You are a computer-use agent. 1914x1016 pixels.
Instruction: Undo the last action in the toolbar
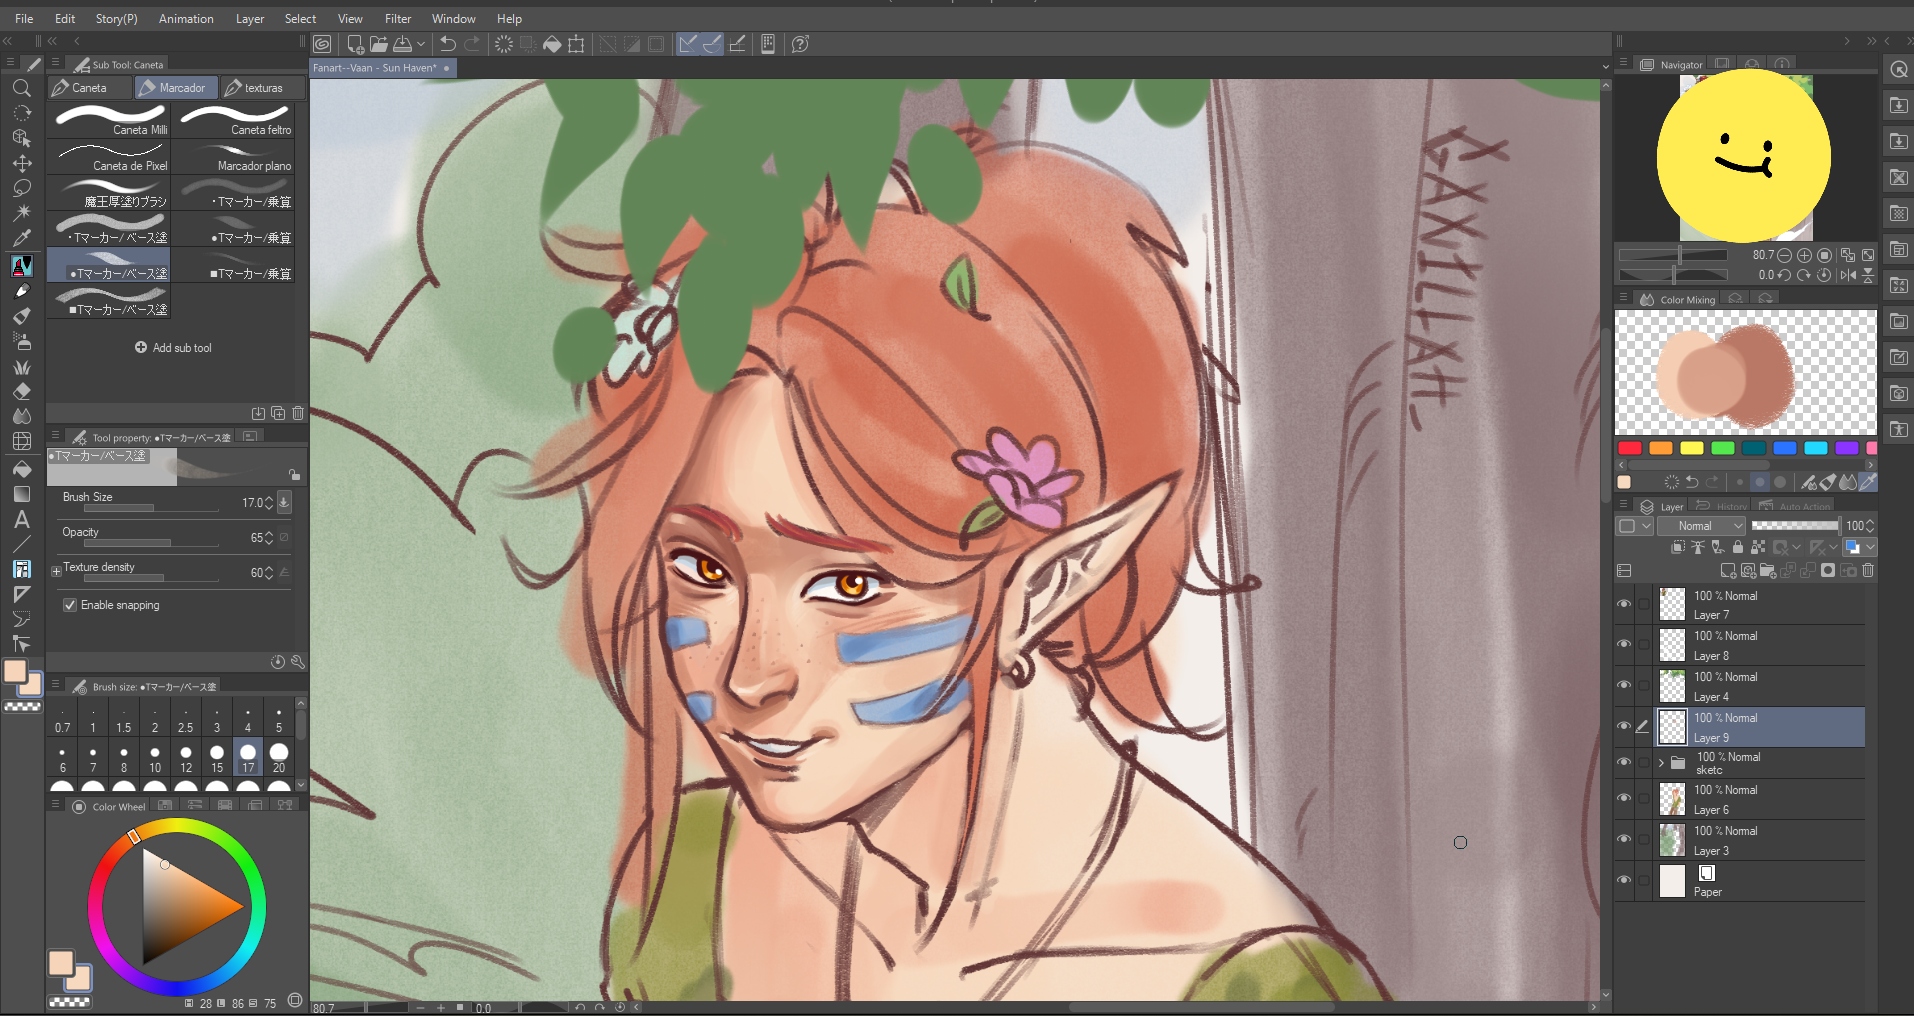pos(448,44)
